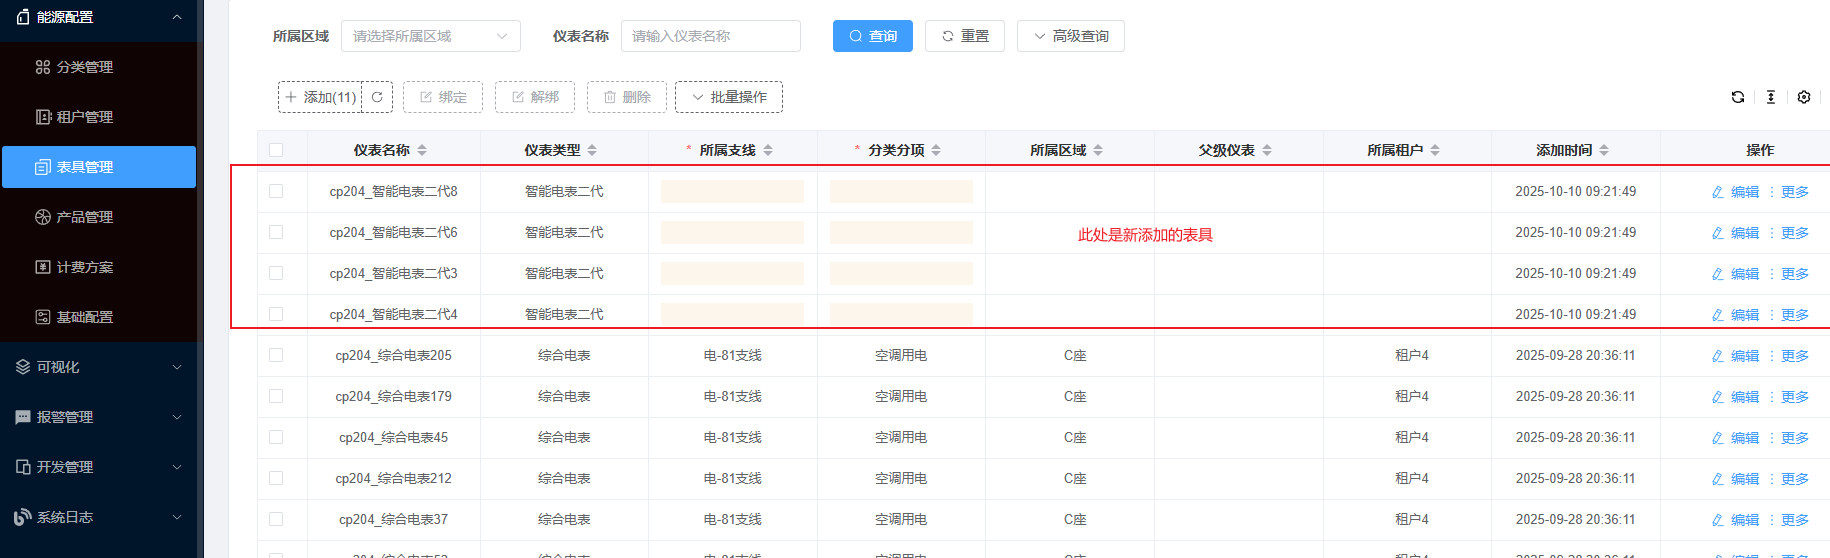Open 更多 for cp204_智能电表二代8
Image resolution: width=1830 pixels, height=558 pixels.
click(1794, 192)
